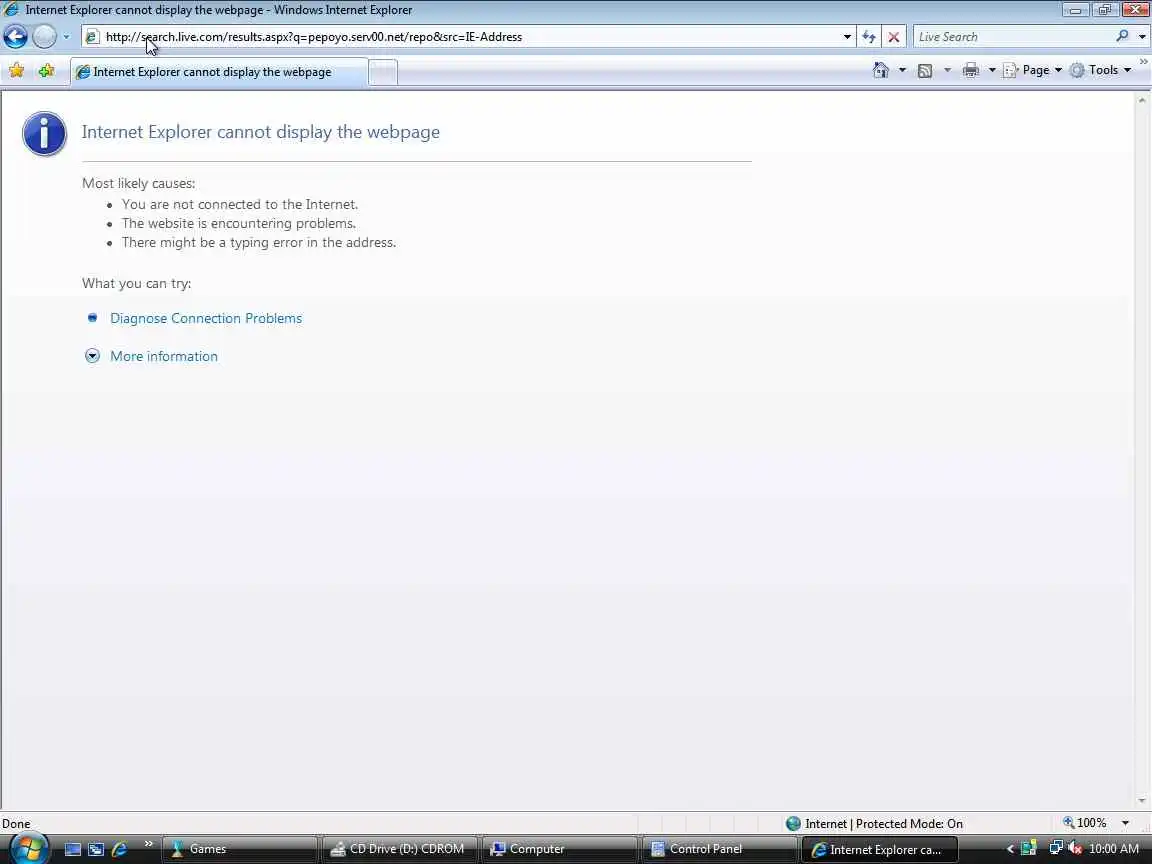
Task: Click the 10:00 AM clock
Action: [1114, 849]
